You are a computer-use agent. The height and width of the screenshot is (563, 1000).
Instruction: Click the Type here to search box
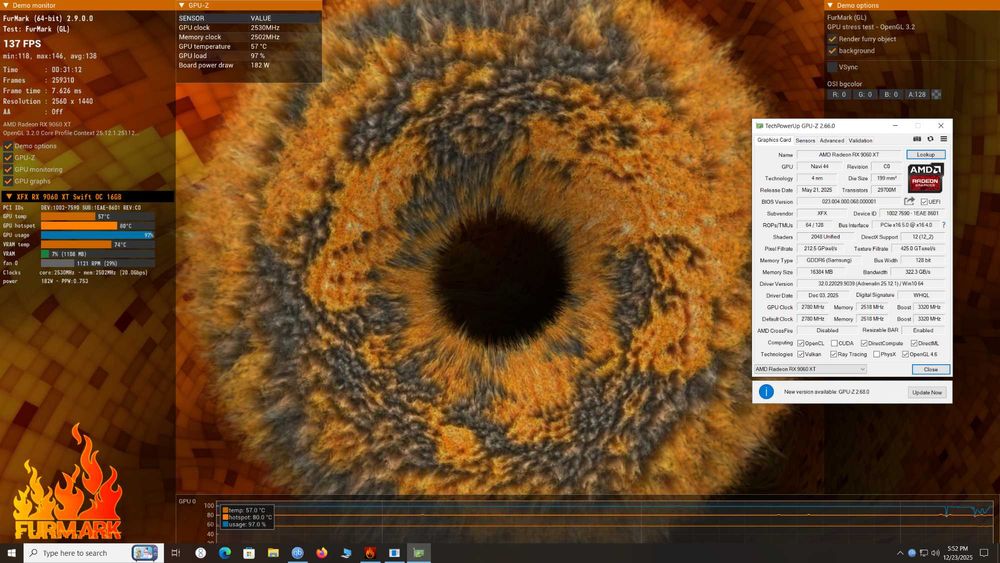click(x=93, y=553)
